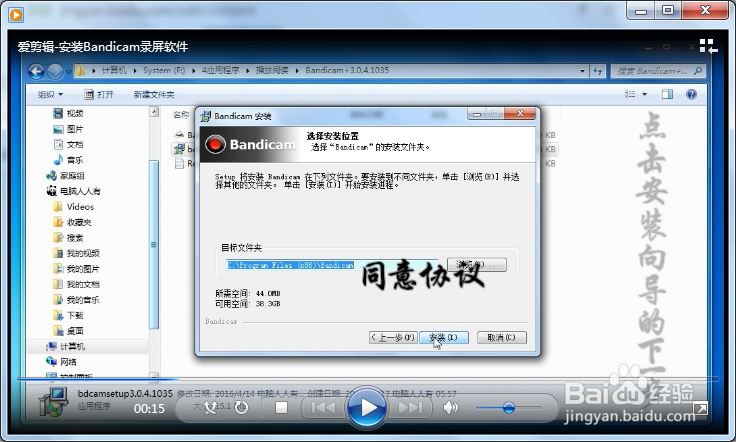Click Explorer address bar refresh icon
Screen dimensions: 736x442
click(x=598, y=71)
